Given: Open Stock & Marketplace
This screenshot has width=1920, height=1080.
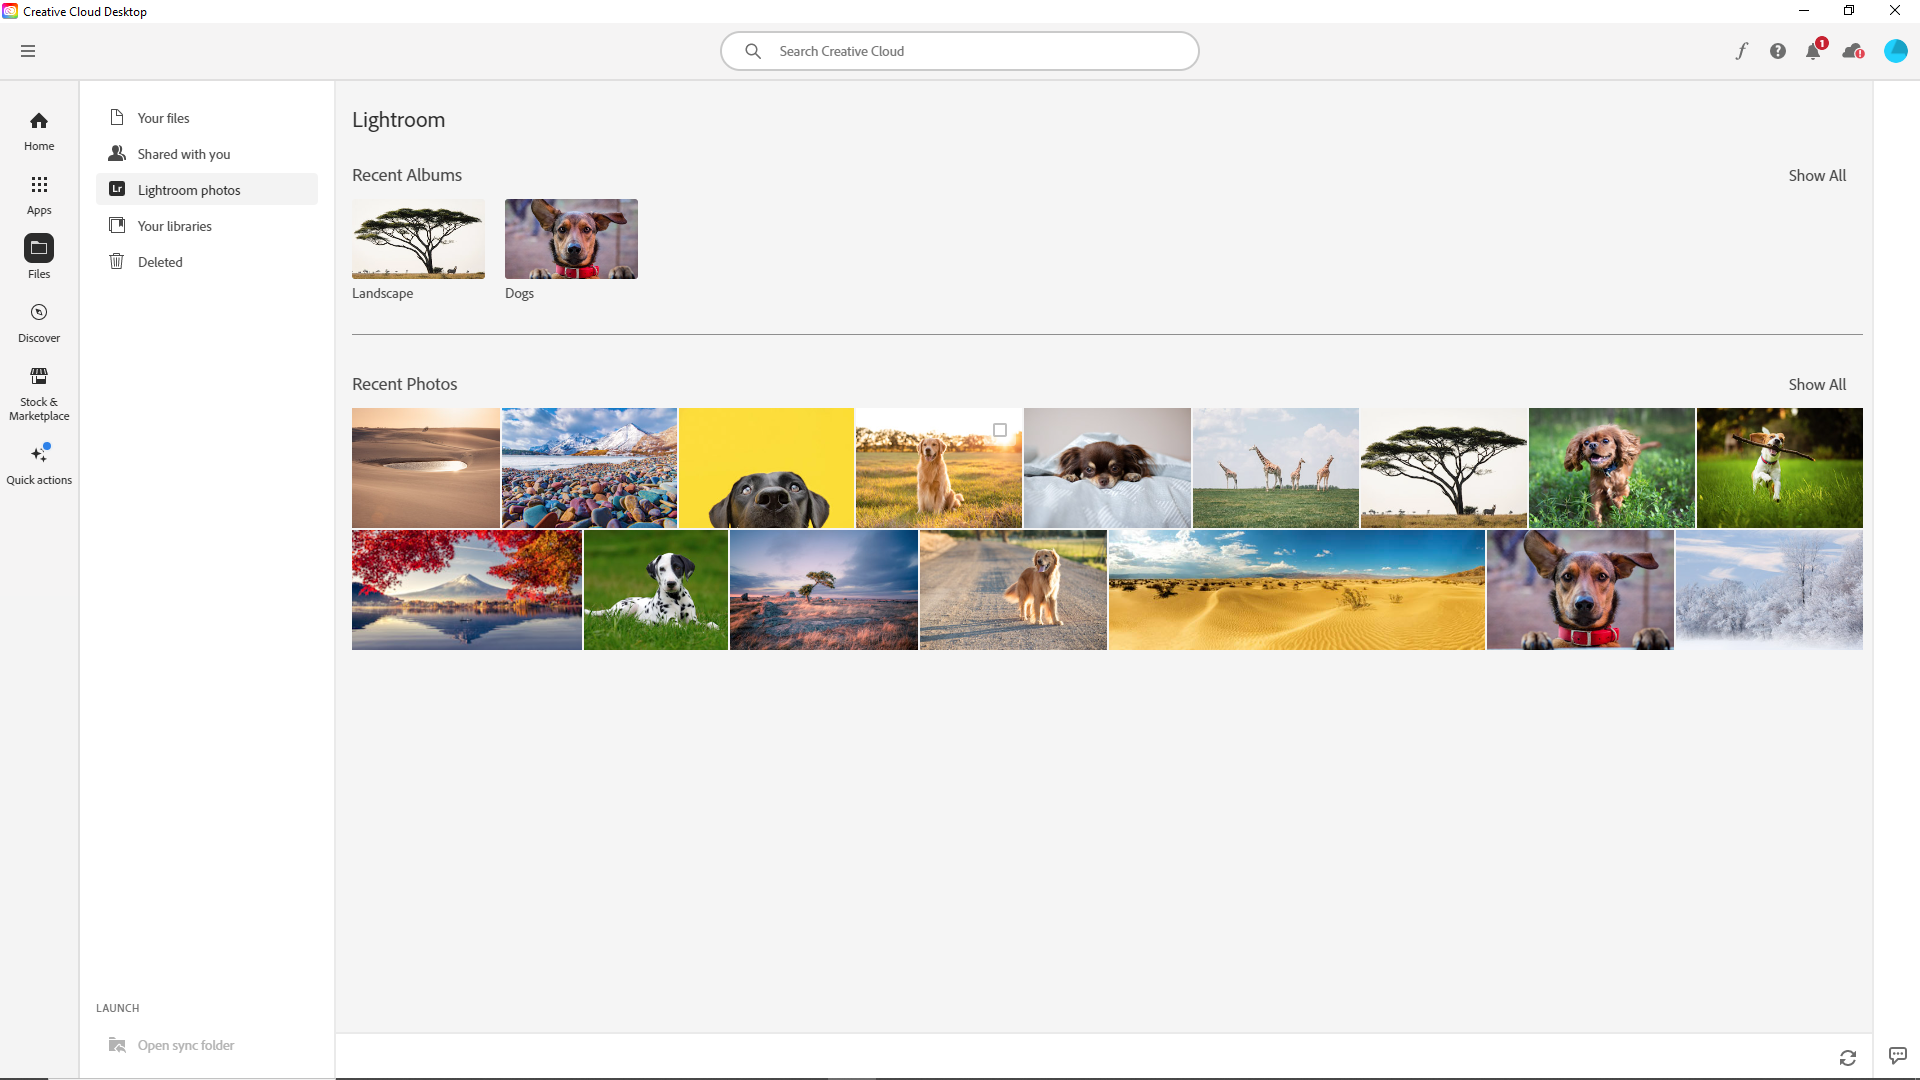Looking at the screenshot, I should (38, 390).
